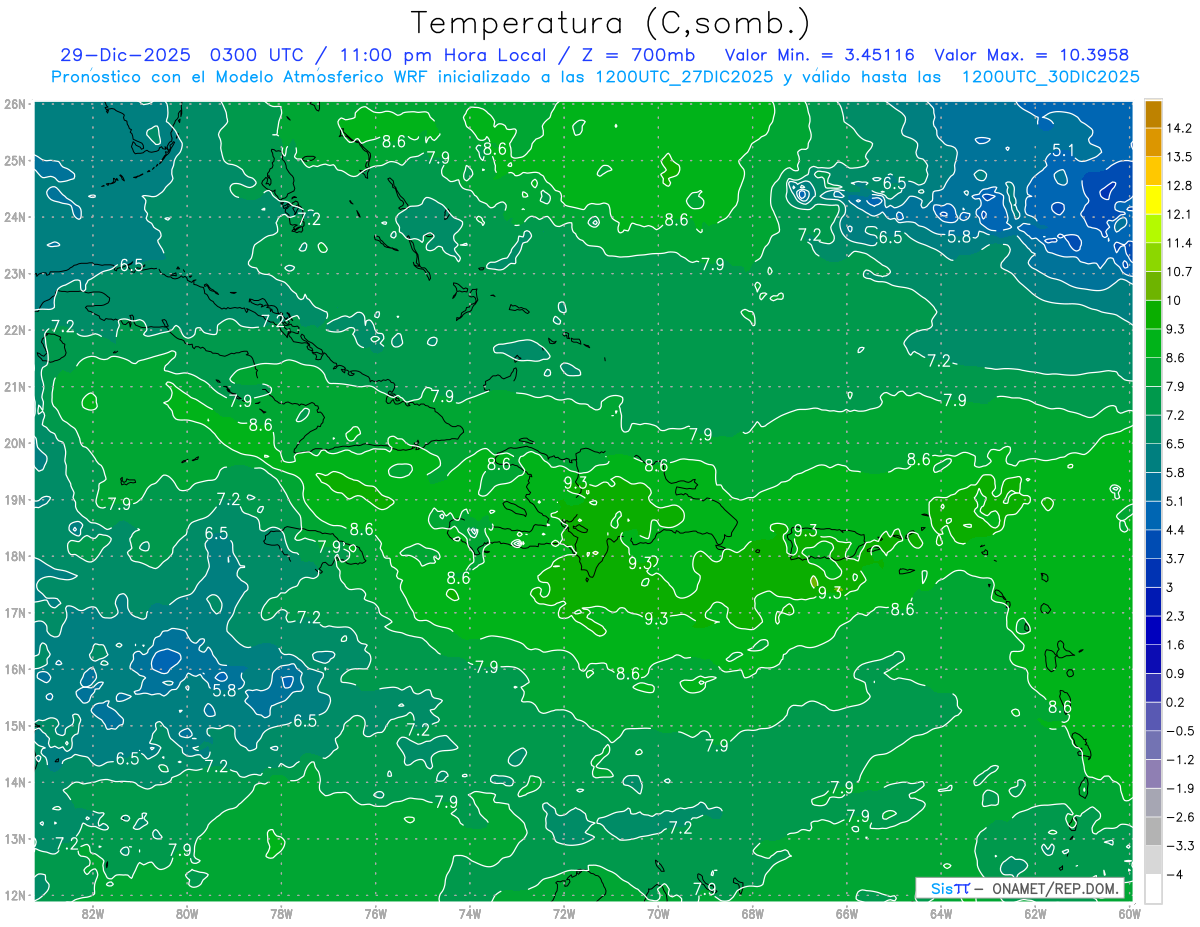Click Valor Min. = 3.45116
1200x927 pixels.
click(819, 55)
